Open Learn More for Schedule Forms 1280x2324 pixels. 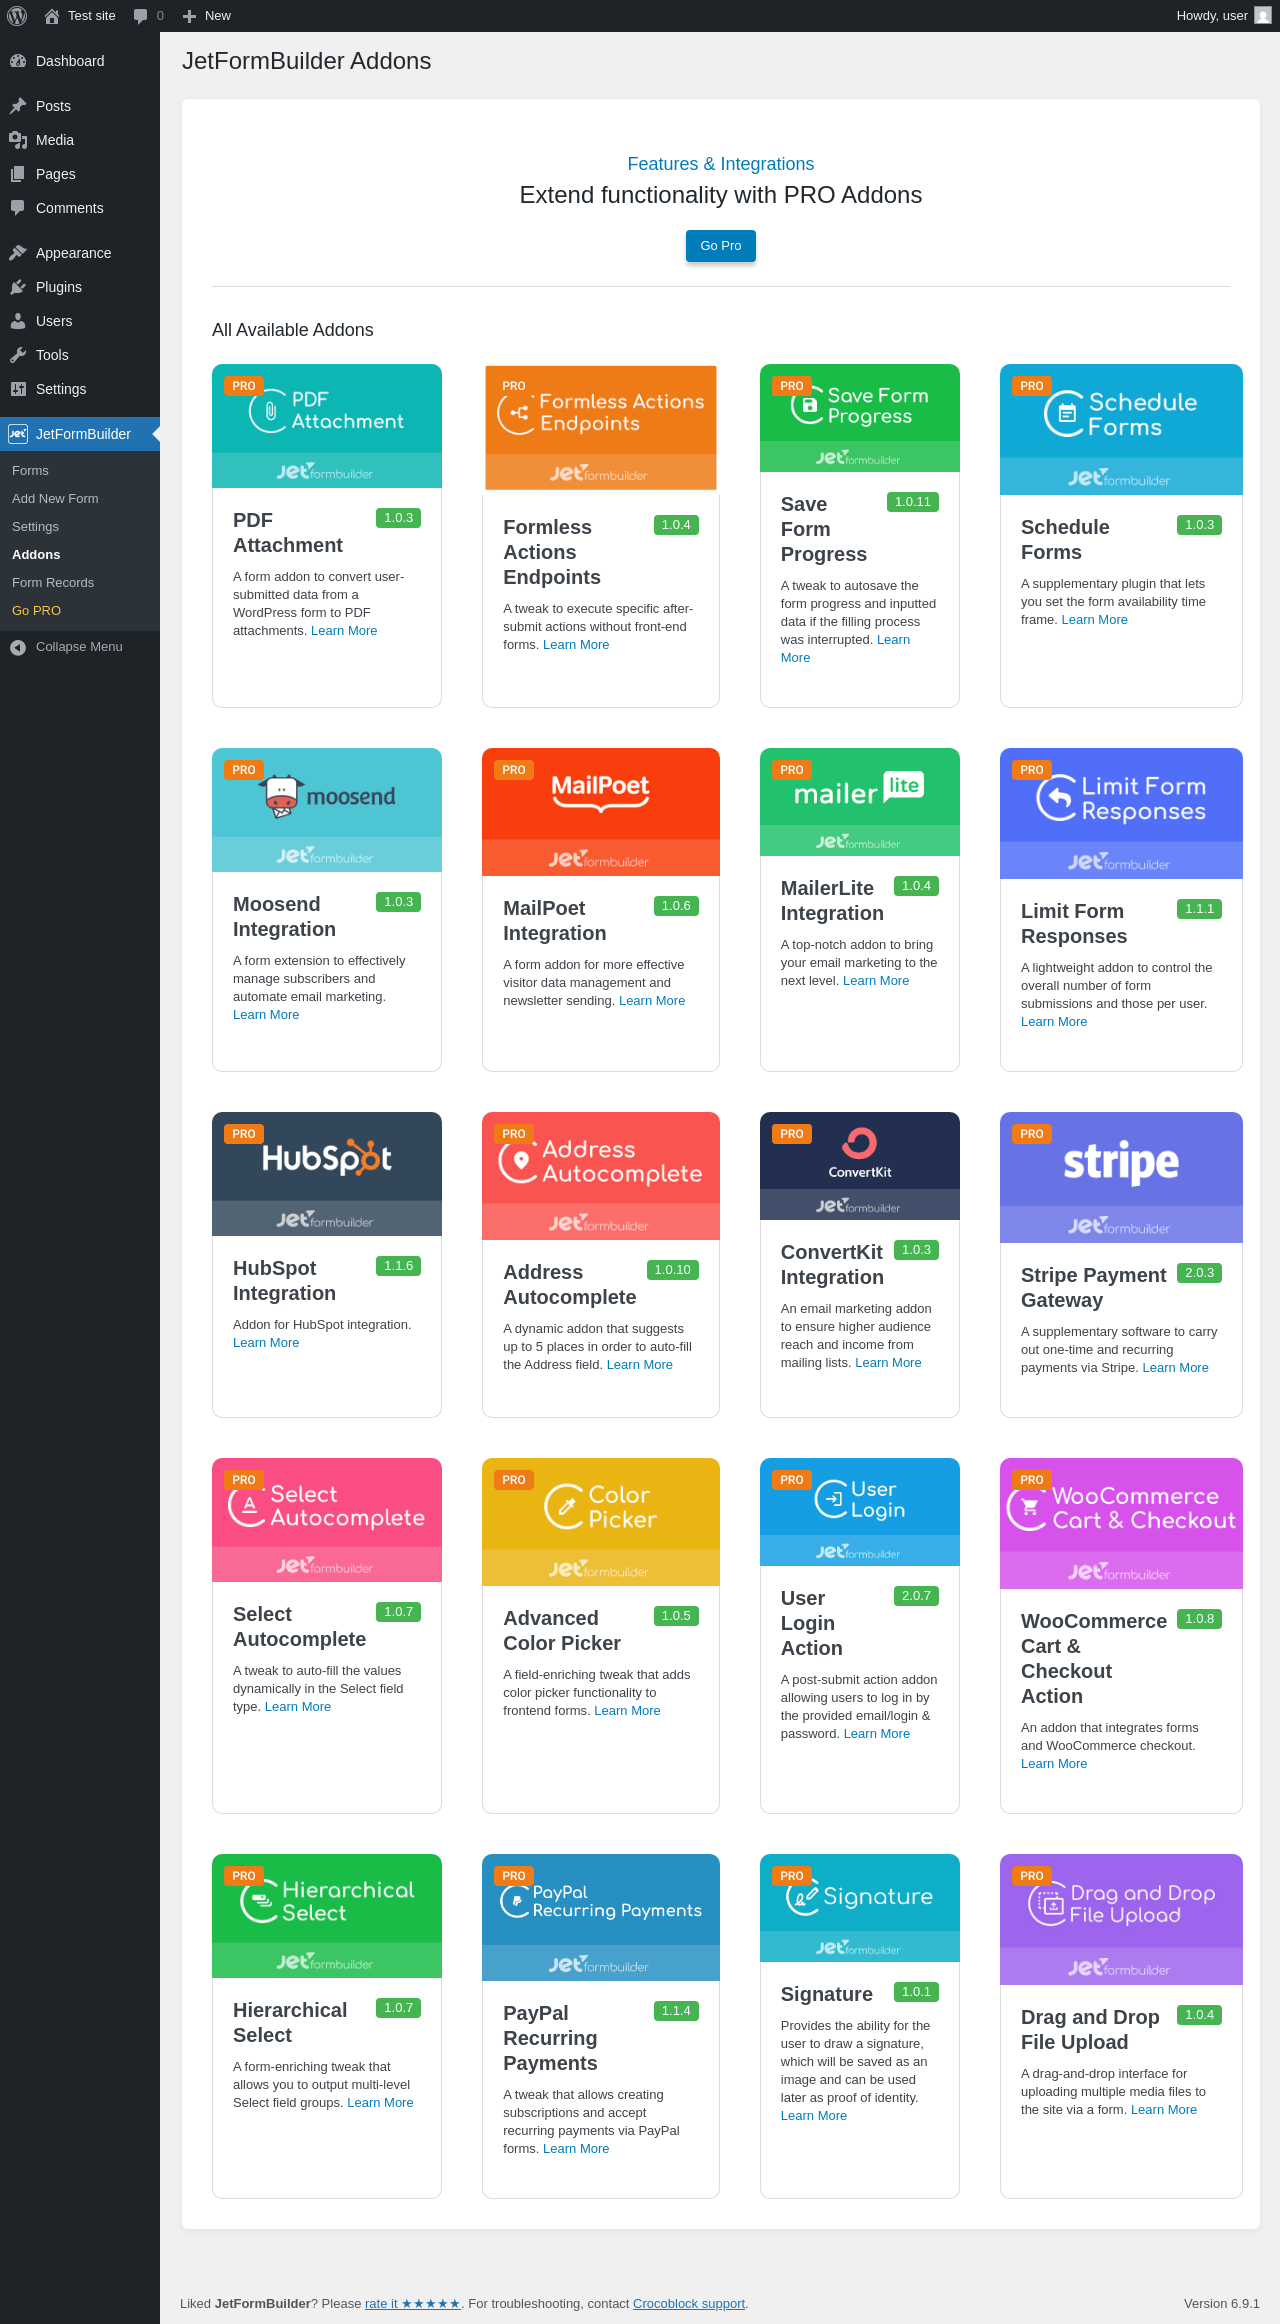(x=1094, y=620)
